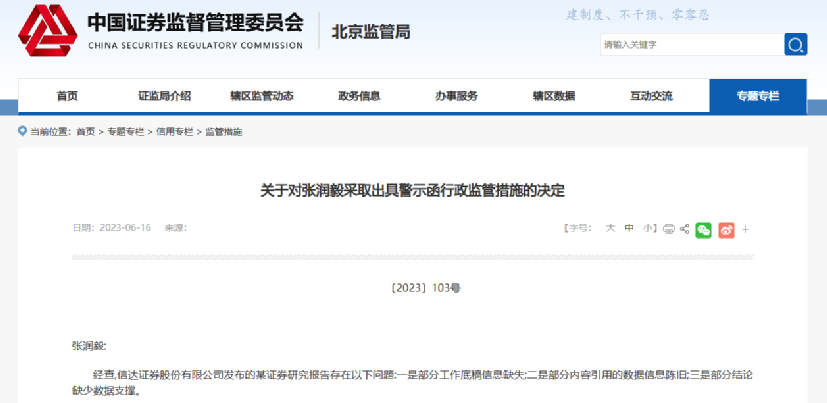Set font size to small (小)
Viewport: 827px width, 403px height.
(648, 229)
